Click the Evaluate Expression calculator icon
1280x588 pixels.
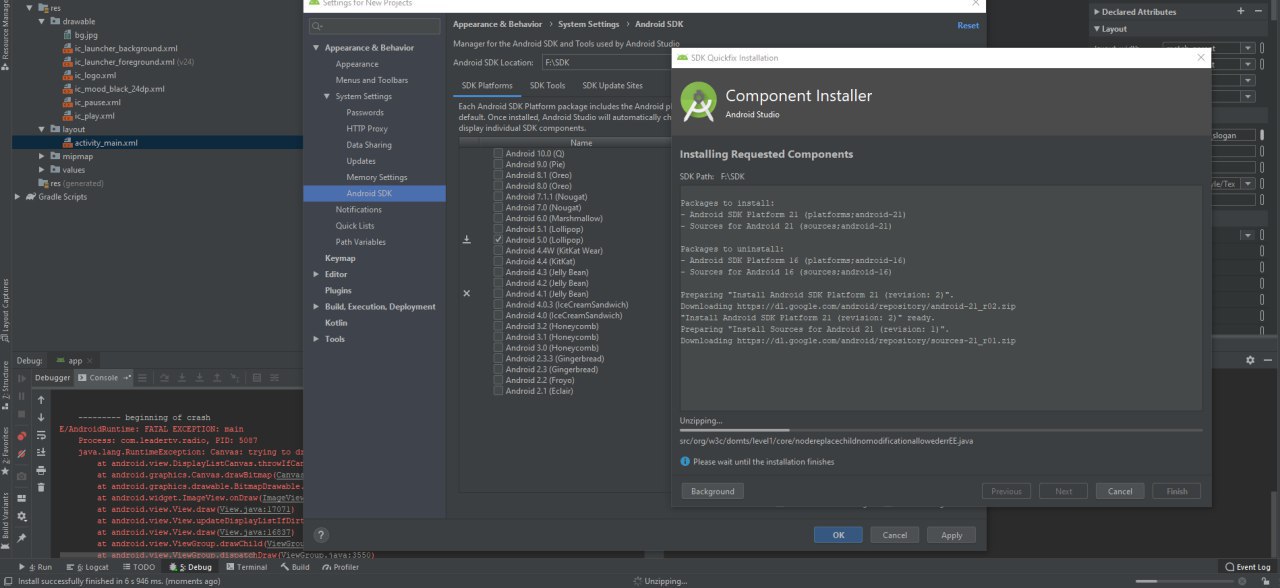[x=256, y=378]
